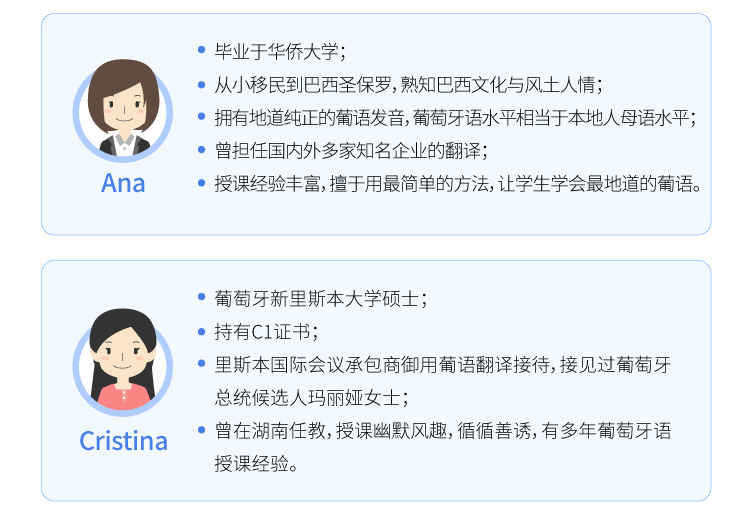Click the line about 巴西文化与风土人情

(408, 85)
